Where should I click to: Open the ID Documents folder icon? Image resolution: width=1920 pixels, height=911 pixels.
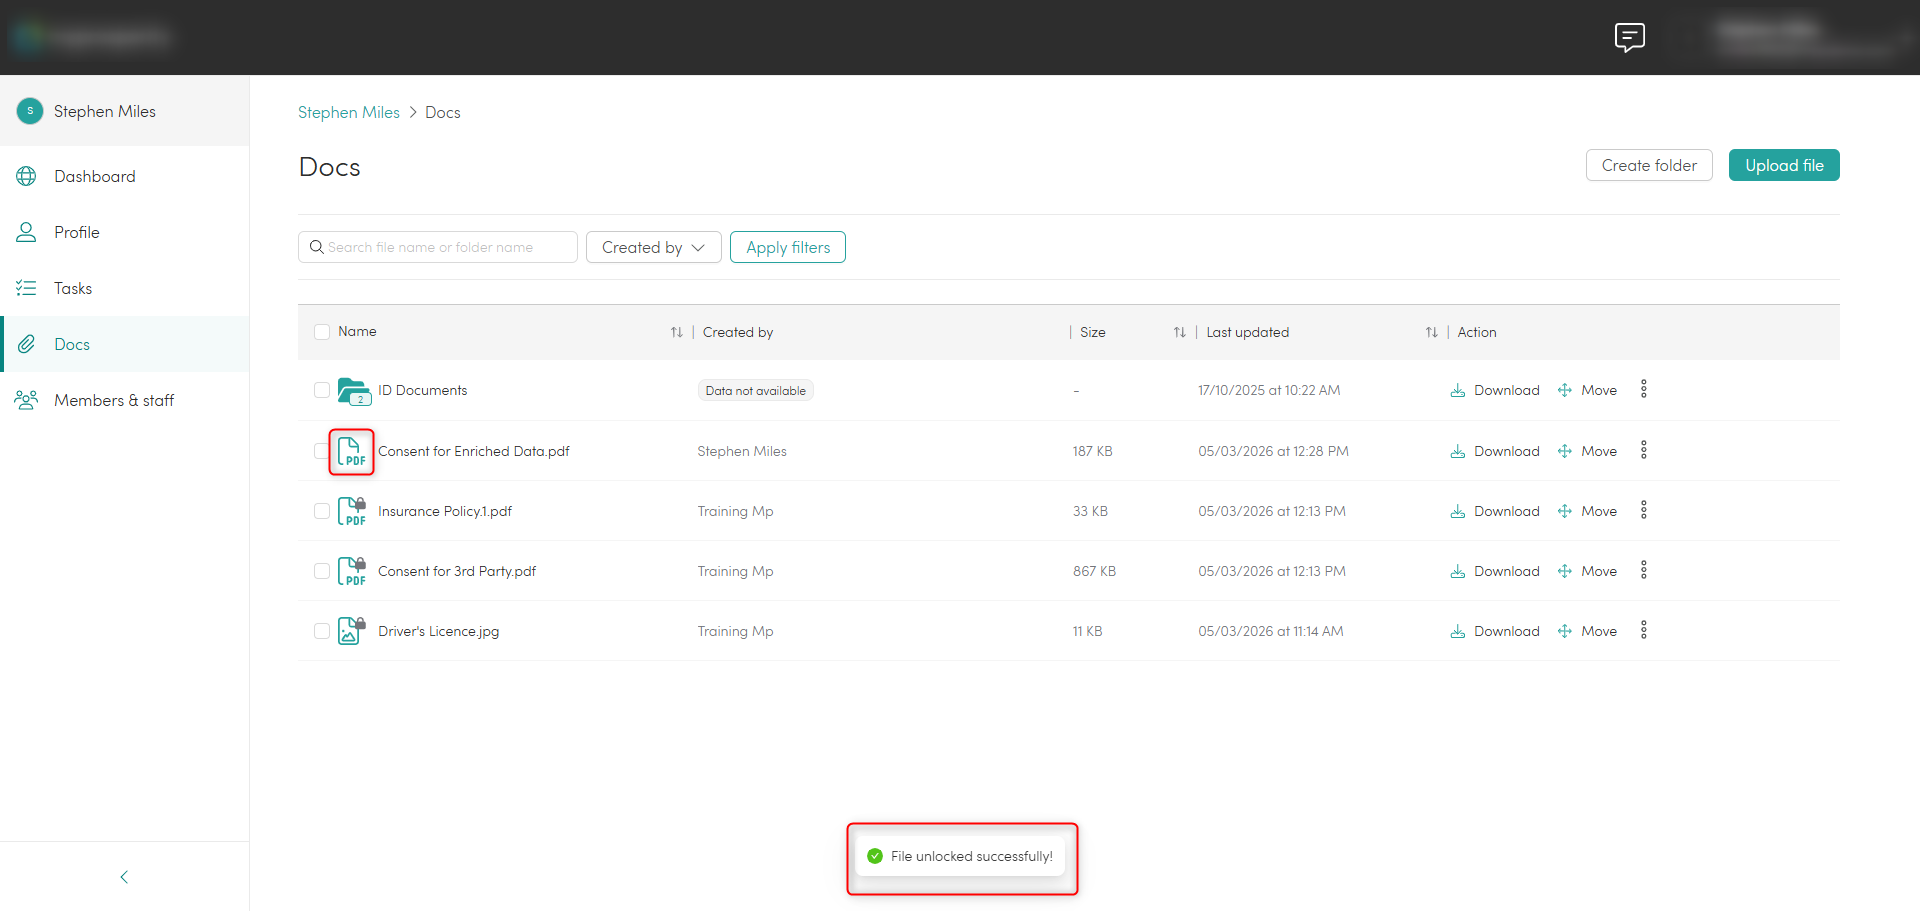(354, 391)
